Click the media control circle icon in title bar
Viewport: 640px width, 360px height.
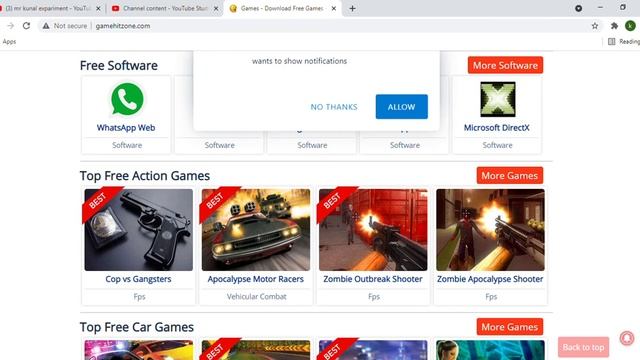coord(578,8)
